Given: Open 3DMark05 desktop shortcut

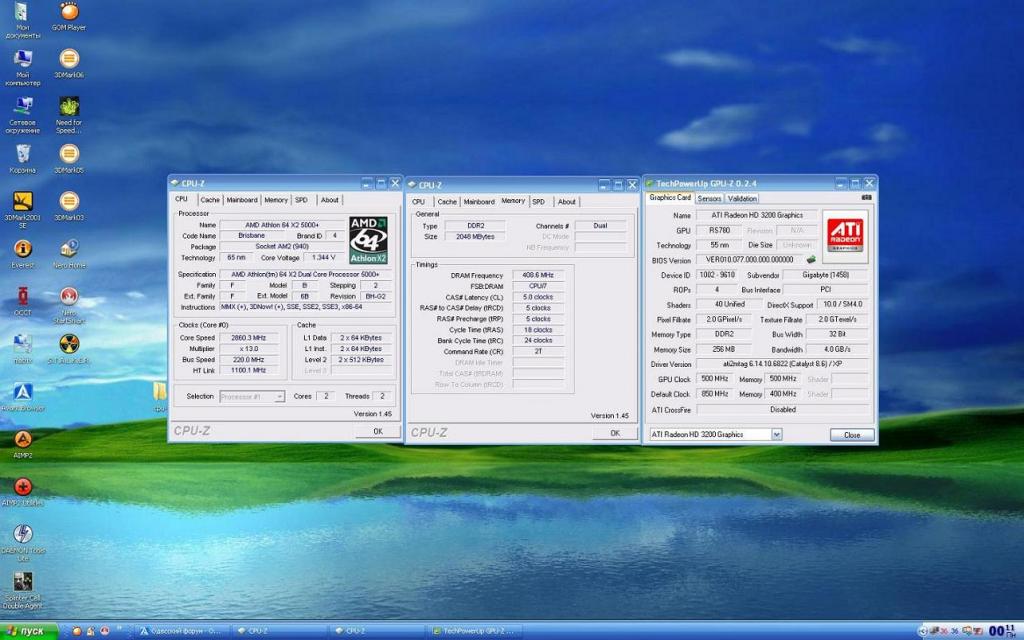Looking at the screenshot, I should tap(69, 159).
